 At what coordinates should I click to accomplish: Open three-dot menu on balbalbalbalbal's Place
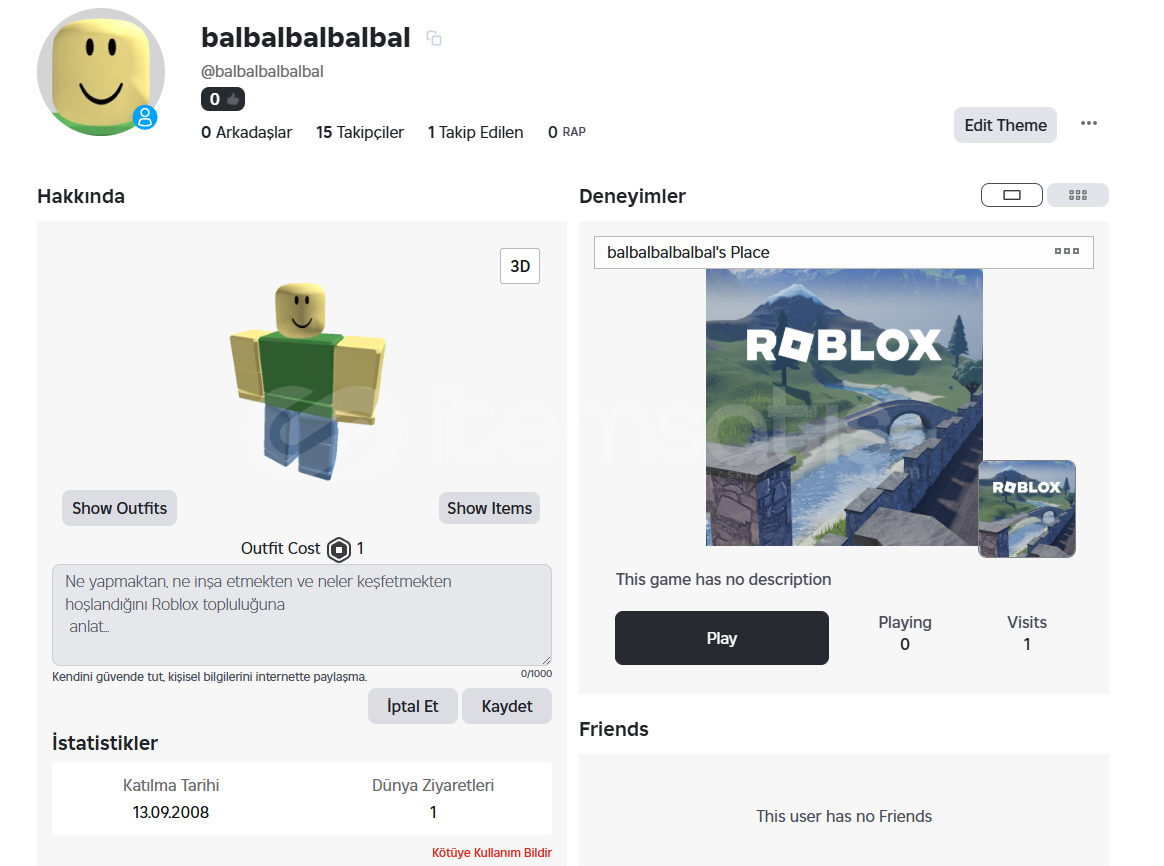point(1067,252)
